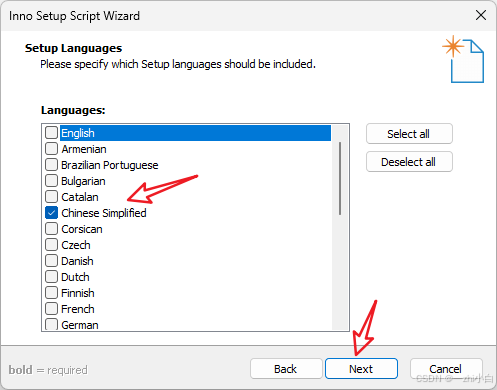Screen dimensions: 497x390
Task: Enable the Armenian language checkbox
Action: (51, 149)
